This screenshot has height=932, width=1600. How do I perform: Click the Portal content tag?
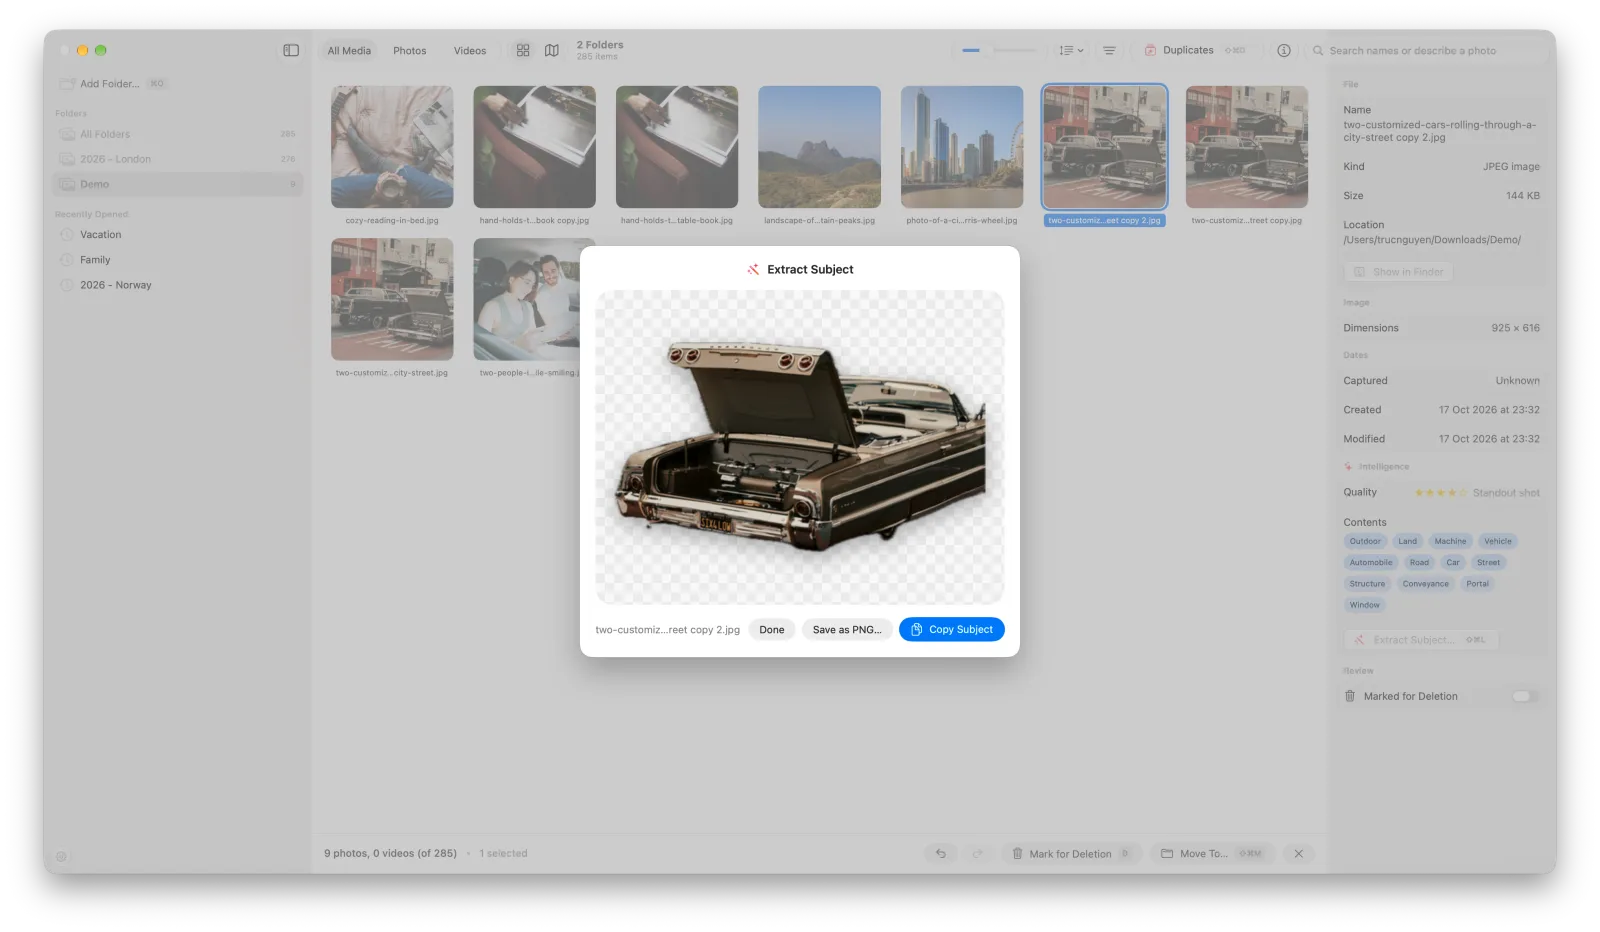[x=1477, y=584]
